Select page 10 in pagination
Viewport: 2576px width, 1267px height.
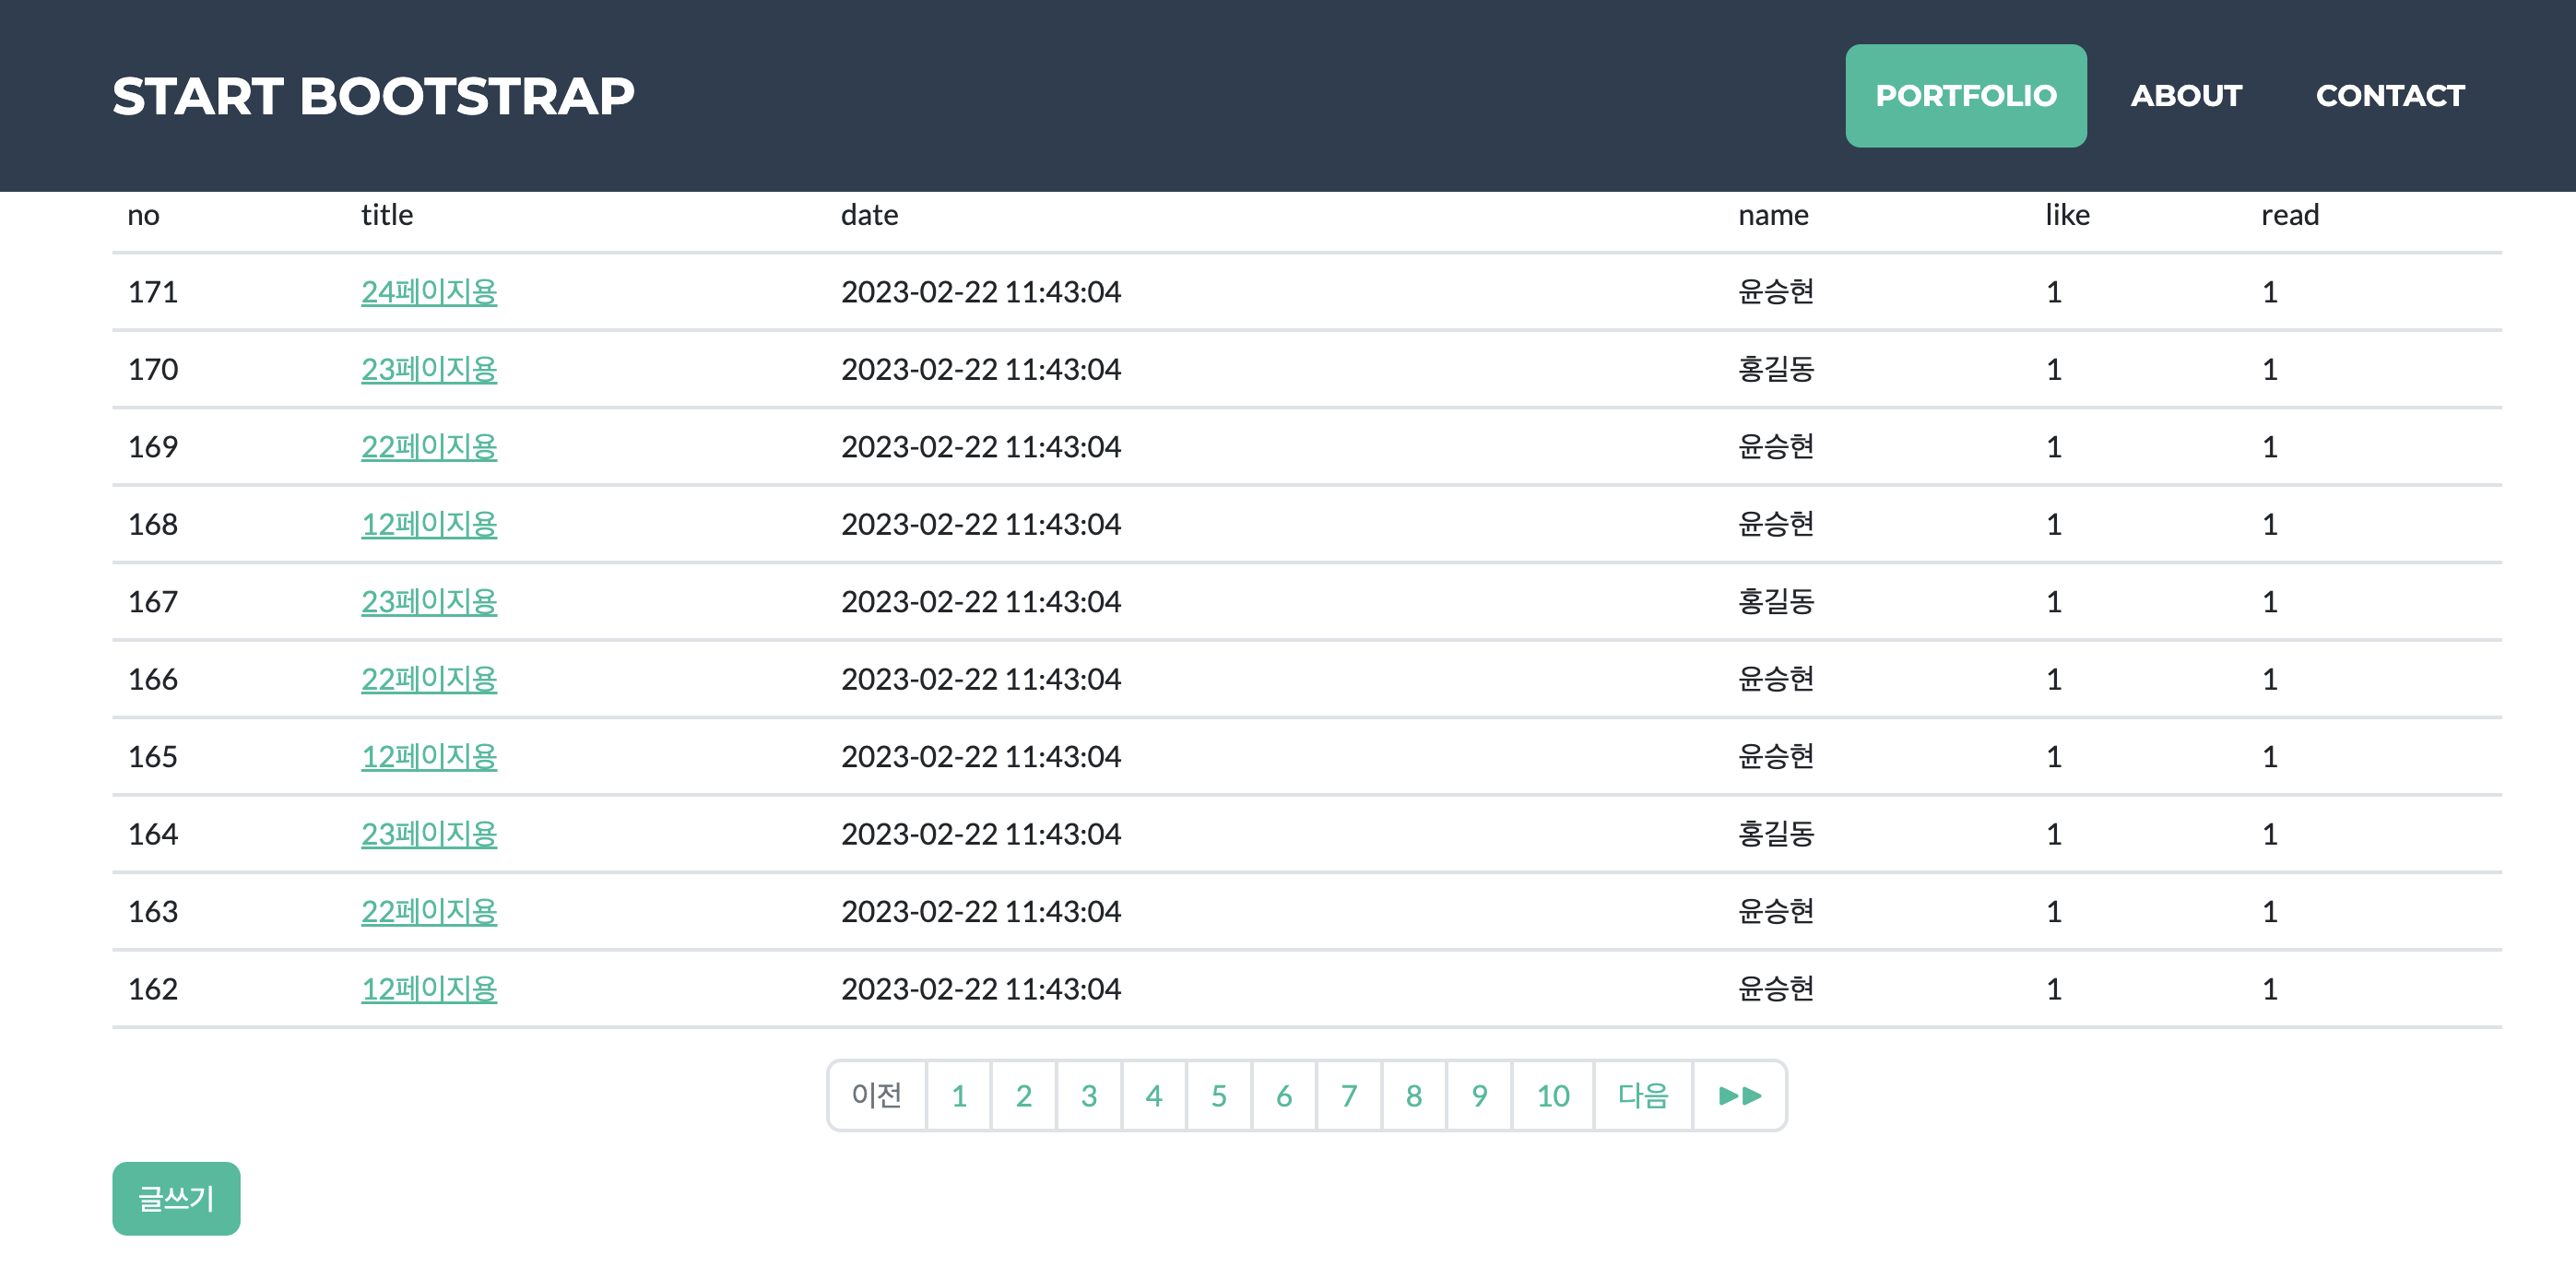[x=1553, y=1095]
